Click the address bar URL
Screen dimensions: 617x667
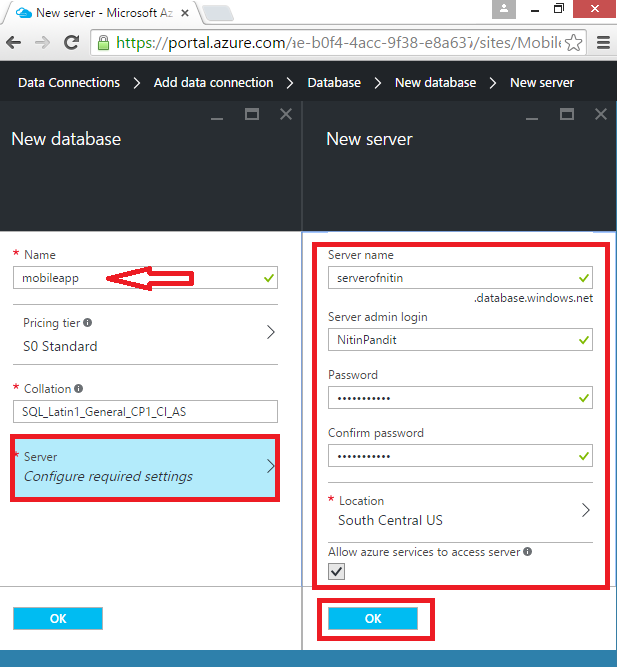point(336,43)
